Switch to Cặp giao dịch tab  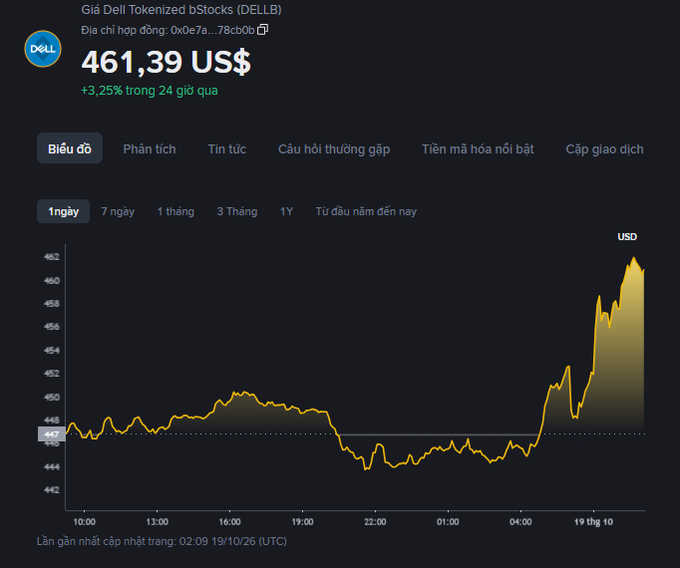(605, 149)
